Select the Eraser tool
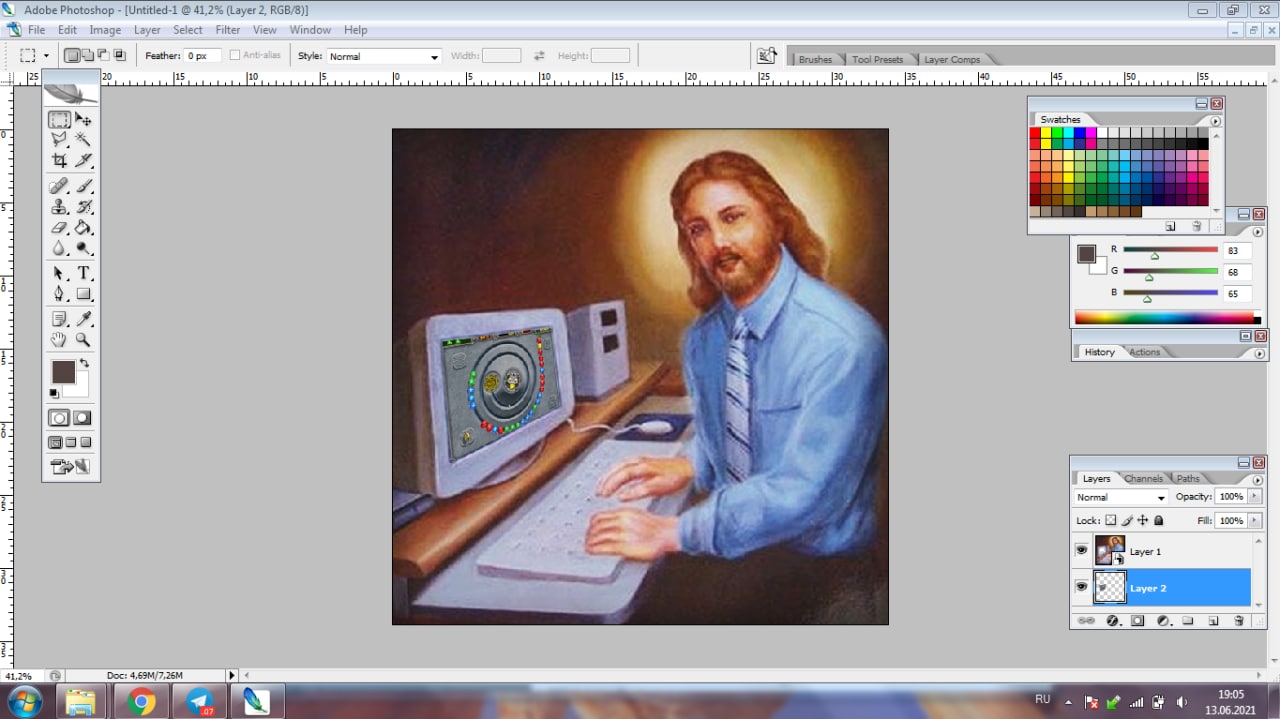 pyautogui.click(x=59, y=228)
